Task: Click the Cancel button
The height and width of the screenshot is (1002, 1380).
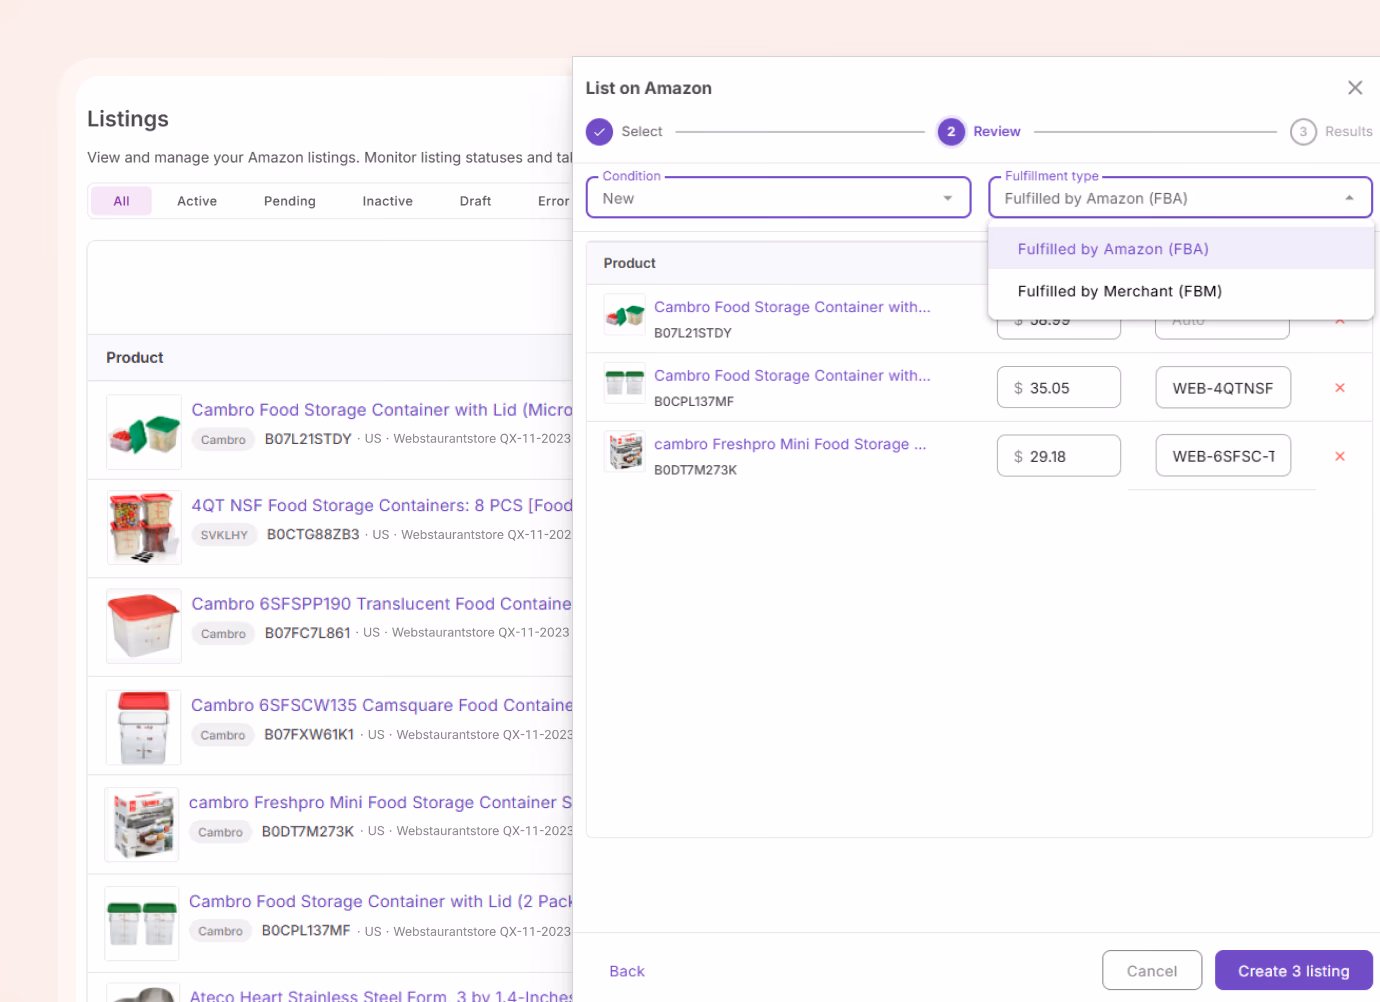Action: 1152,971
